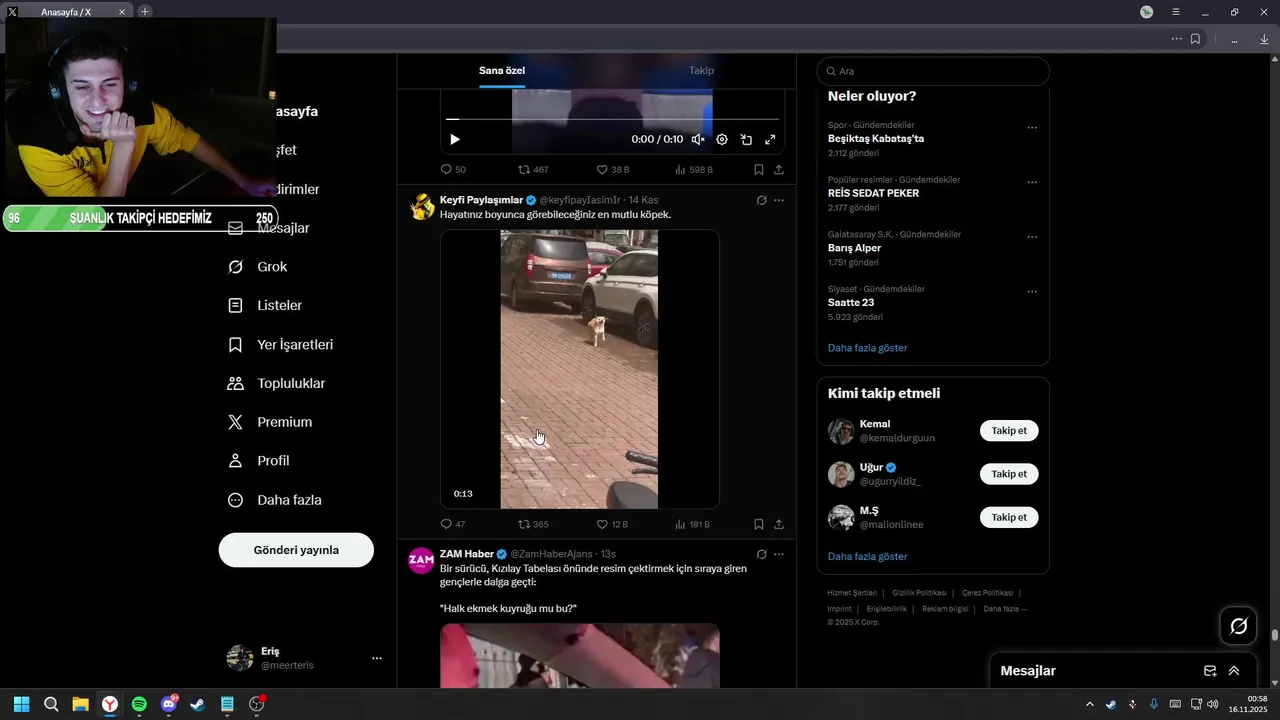Follow Kemal with Takip et
The image size is (1280, 720).
point(1009,431)
